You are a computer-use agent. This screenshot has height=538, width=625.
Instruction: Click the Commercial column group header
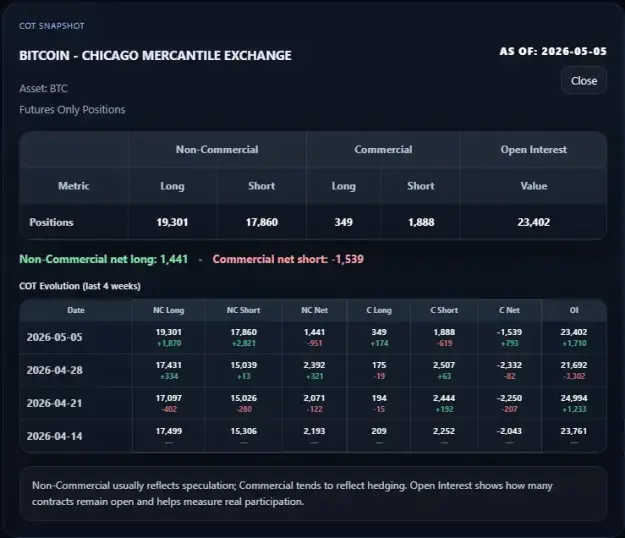(x=383, y=149)
